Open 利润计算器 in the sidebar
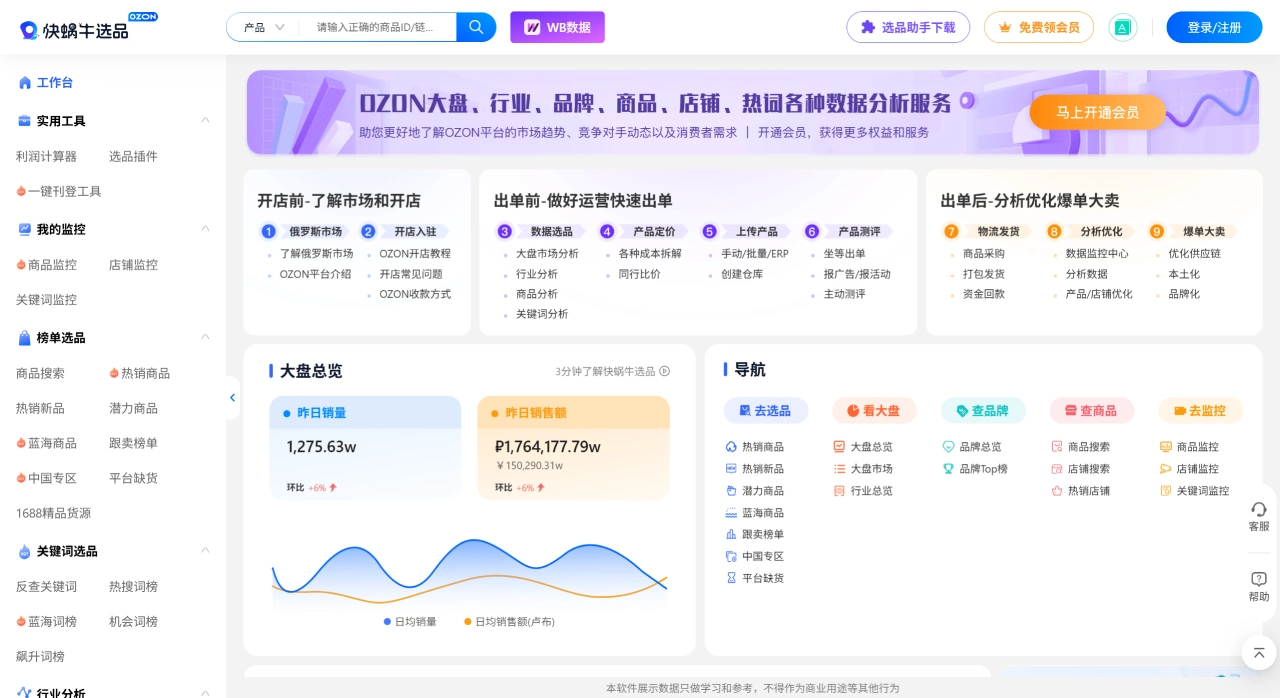Screen dimensions: 1280x698 pyautogui.click(x=46, y=156)
